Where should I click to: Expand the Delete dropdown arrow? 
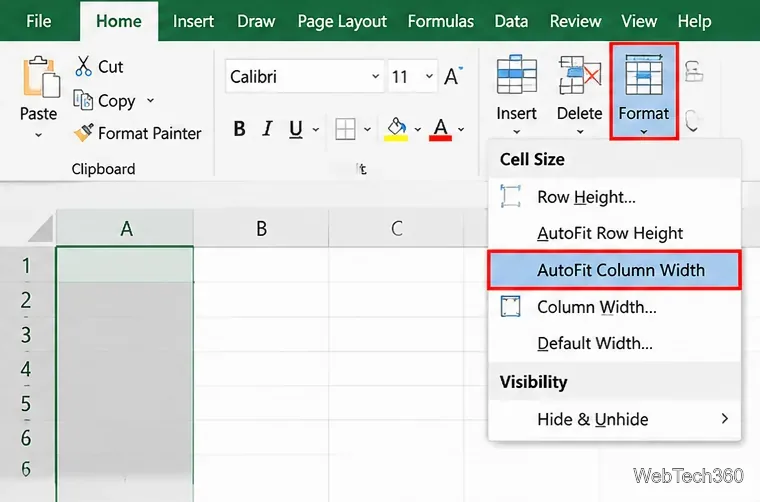click(x=580, y=132)
